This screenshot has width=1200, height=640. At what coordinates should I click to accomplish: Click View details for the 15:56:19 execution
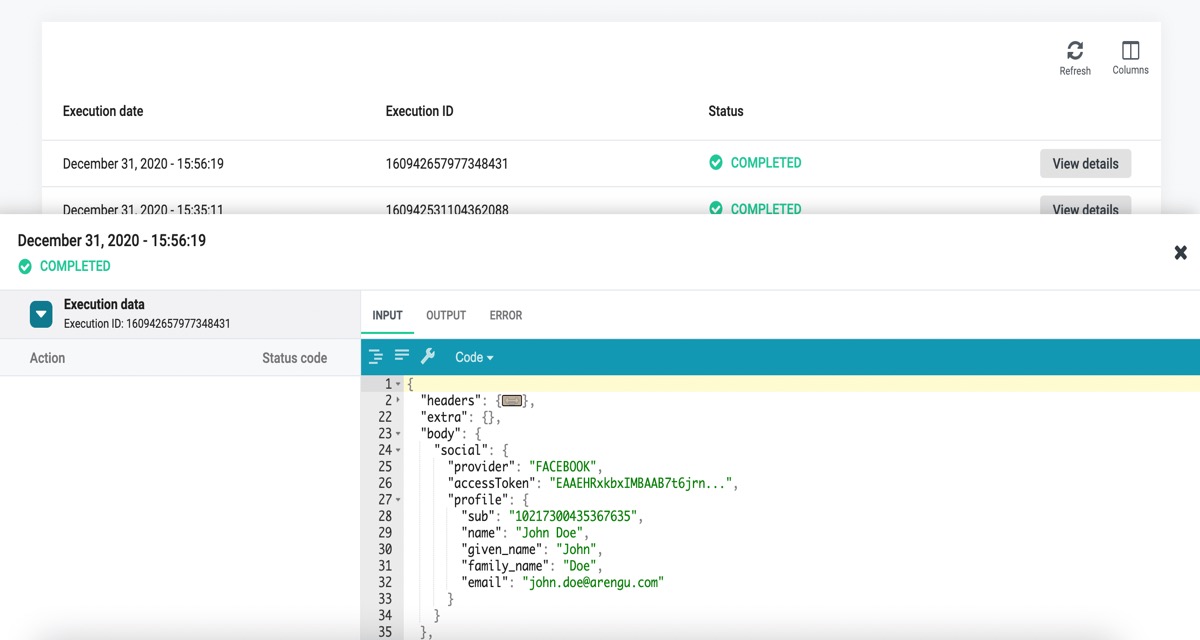[x=1085, y=163]
